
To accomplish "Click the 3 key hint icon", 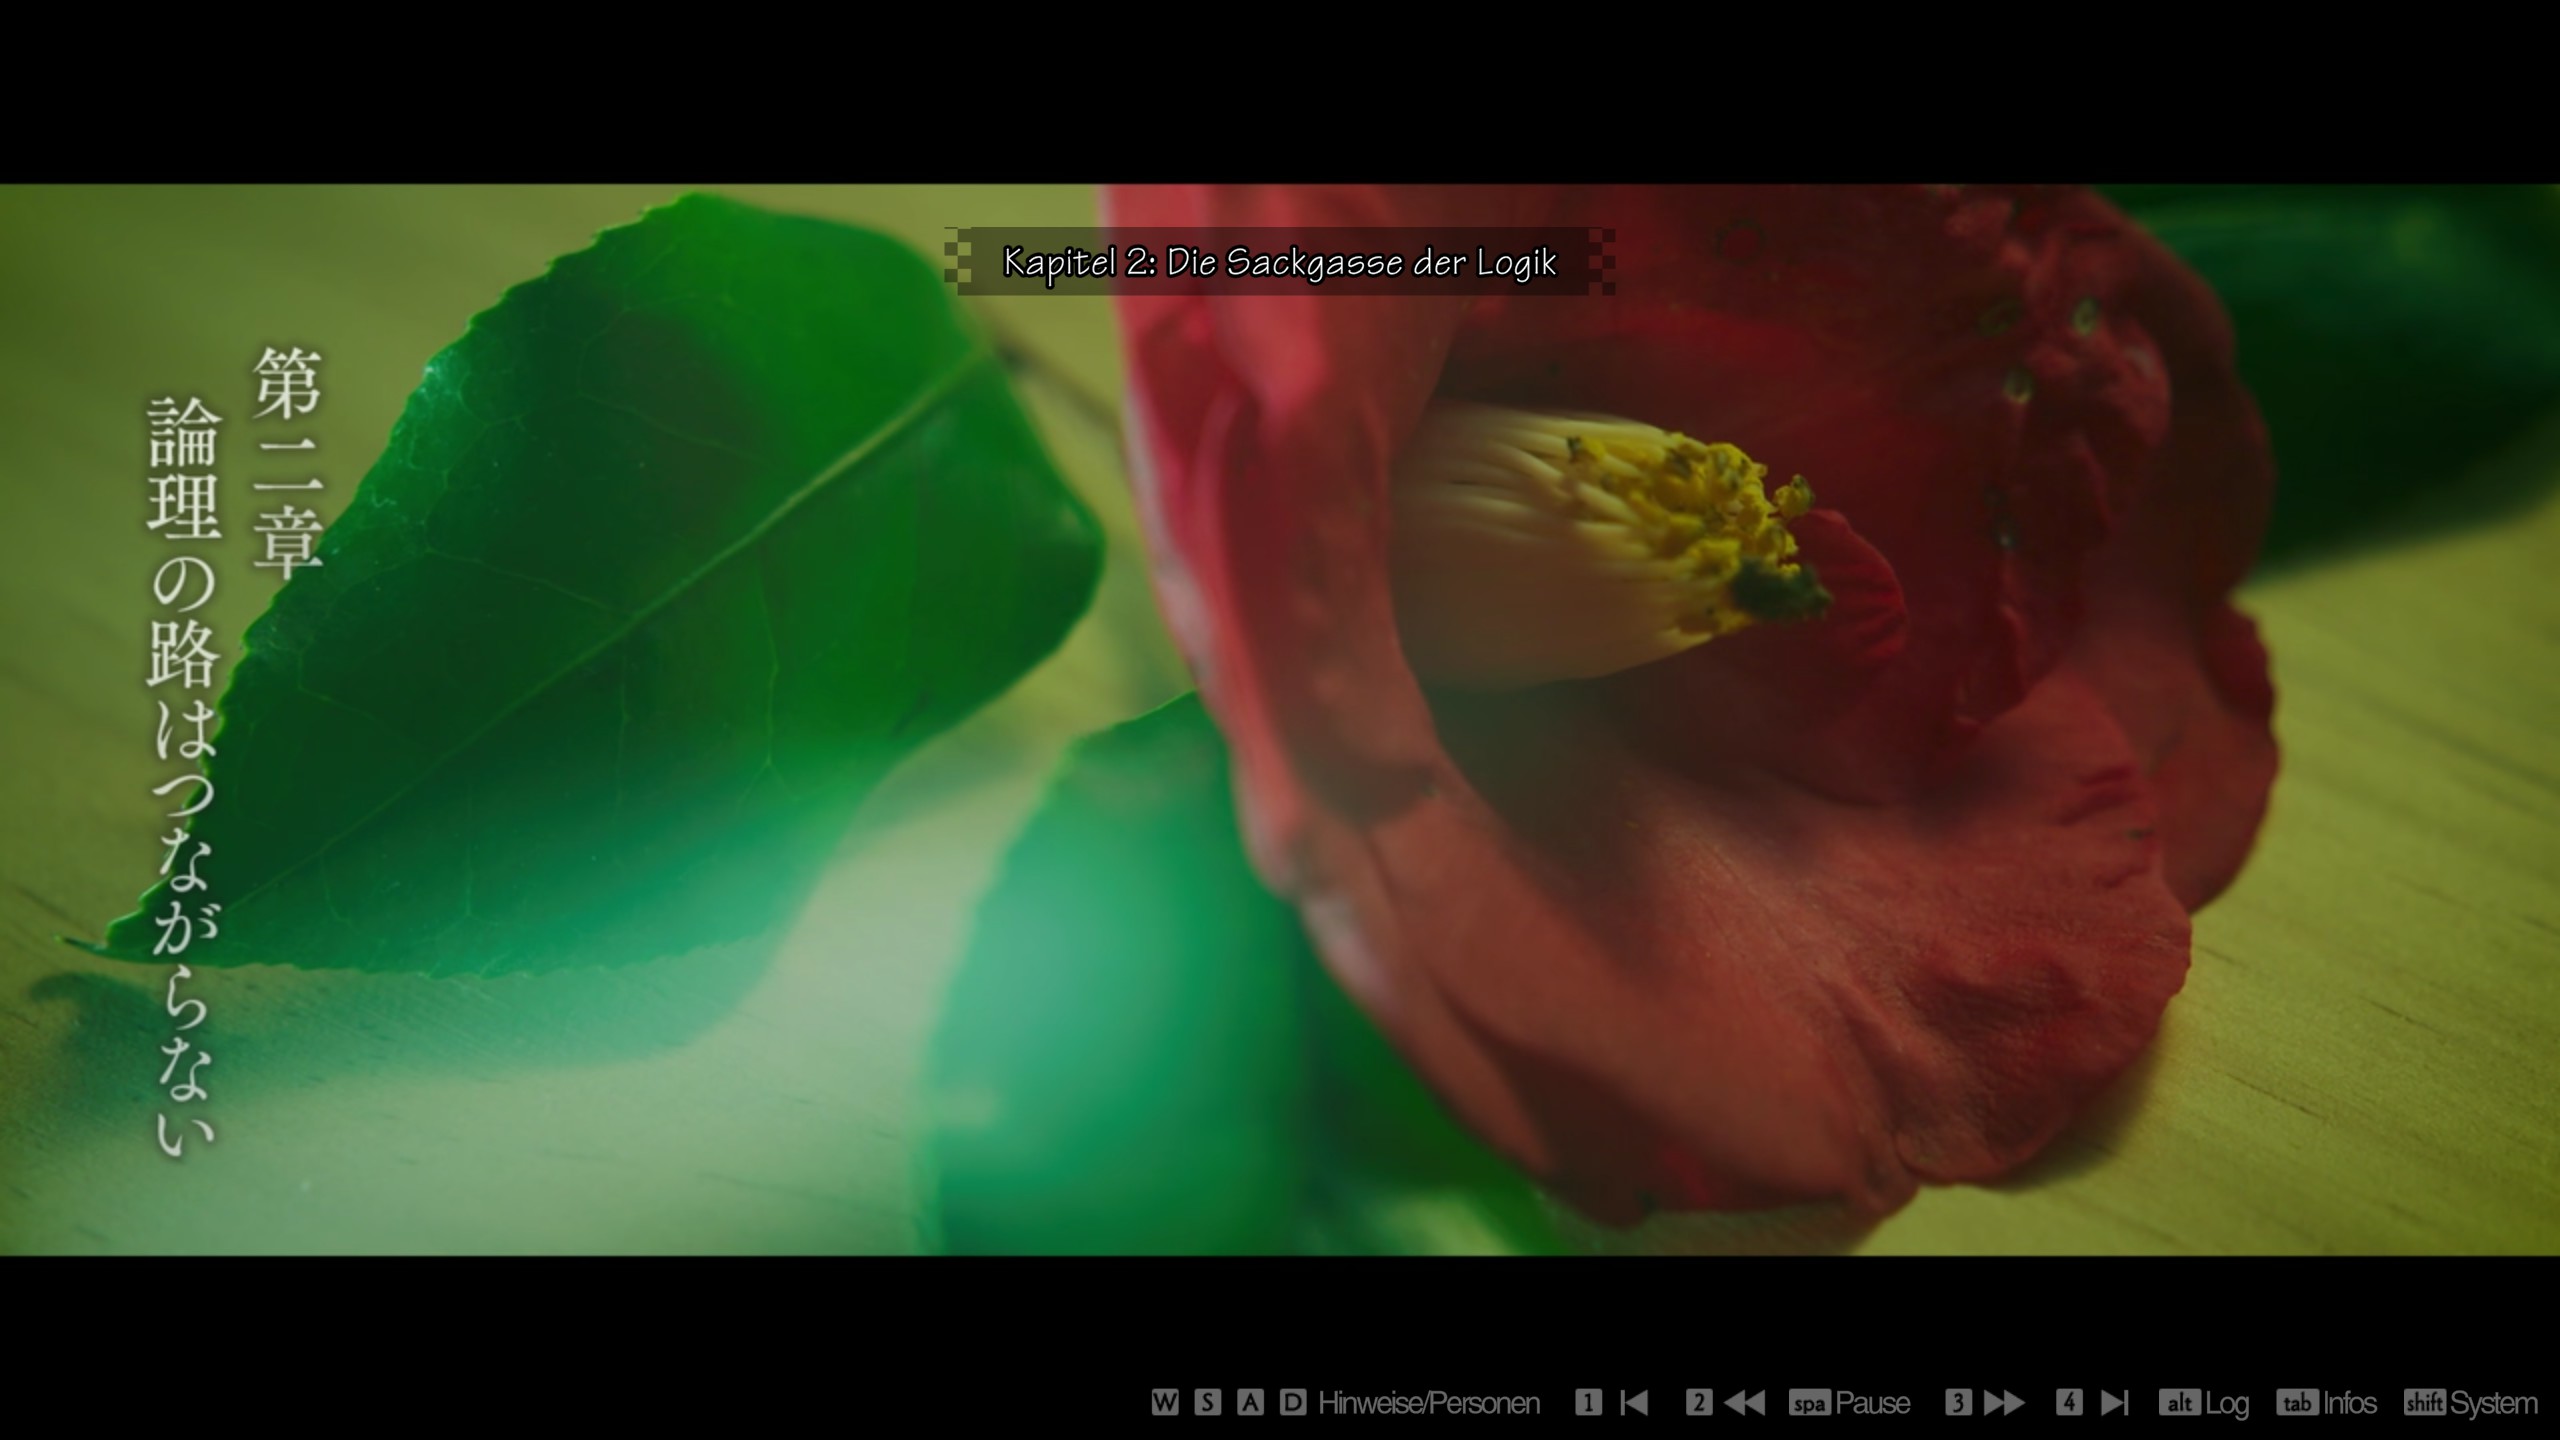I will [1958, 1403].
